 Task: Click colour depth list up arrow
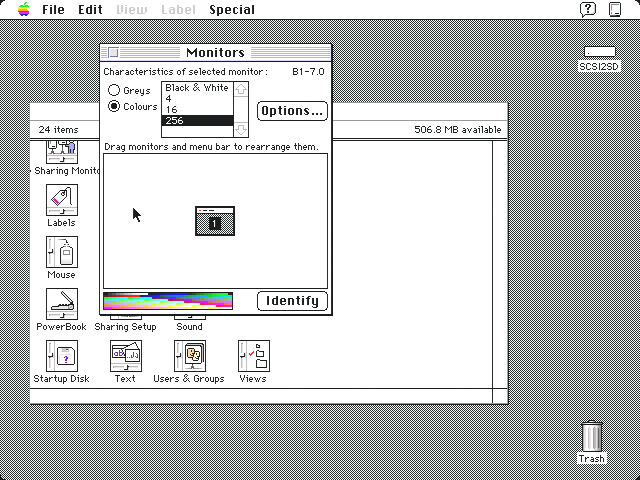click(x=241, y=89)
